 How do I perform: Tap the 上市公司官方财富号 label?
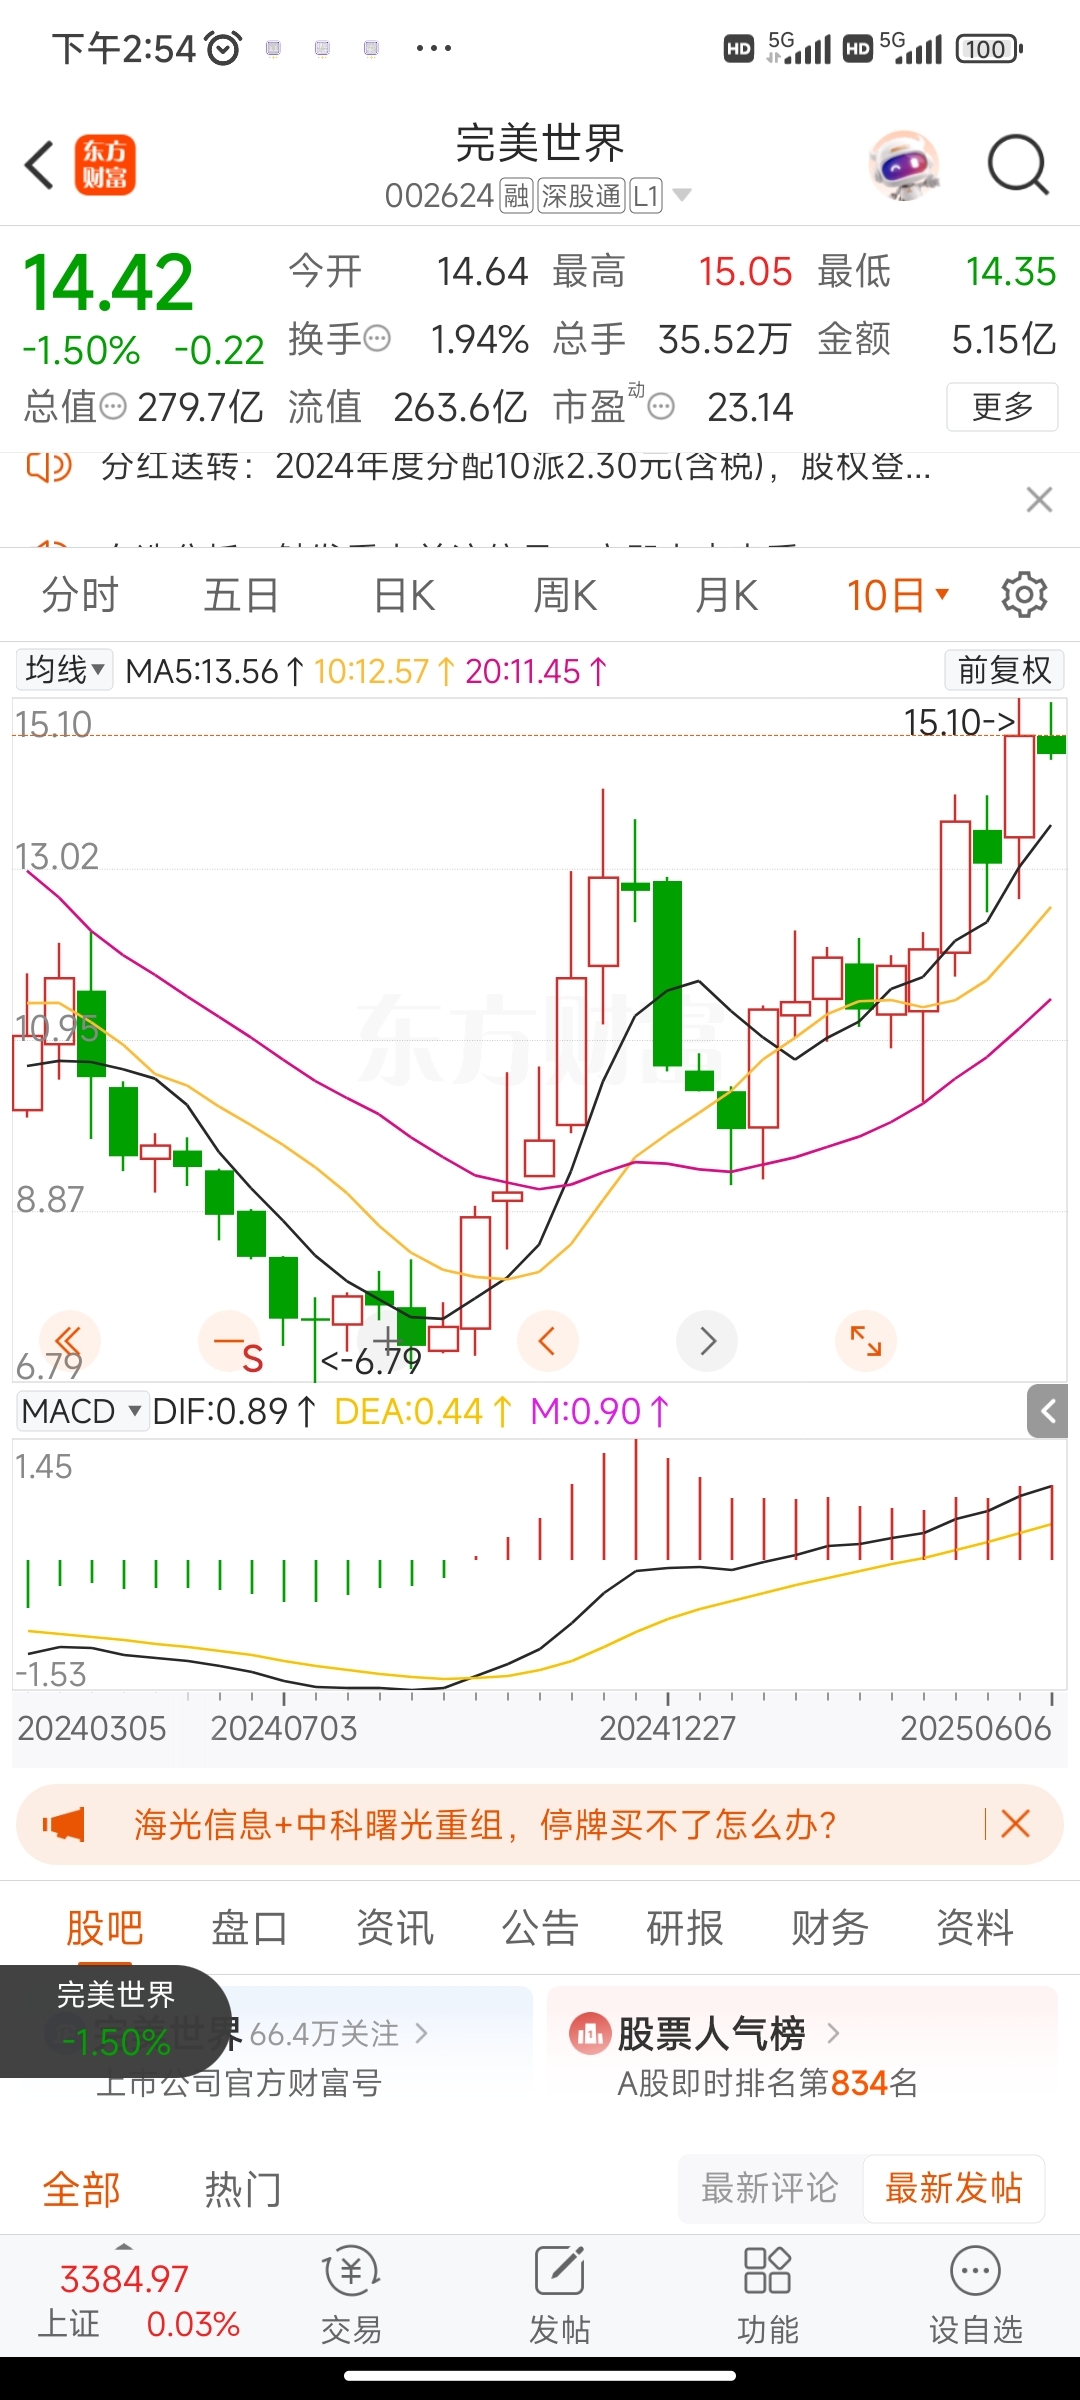(x=238, y=2083)
